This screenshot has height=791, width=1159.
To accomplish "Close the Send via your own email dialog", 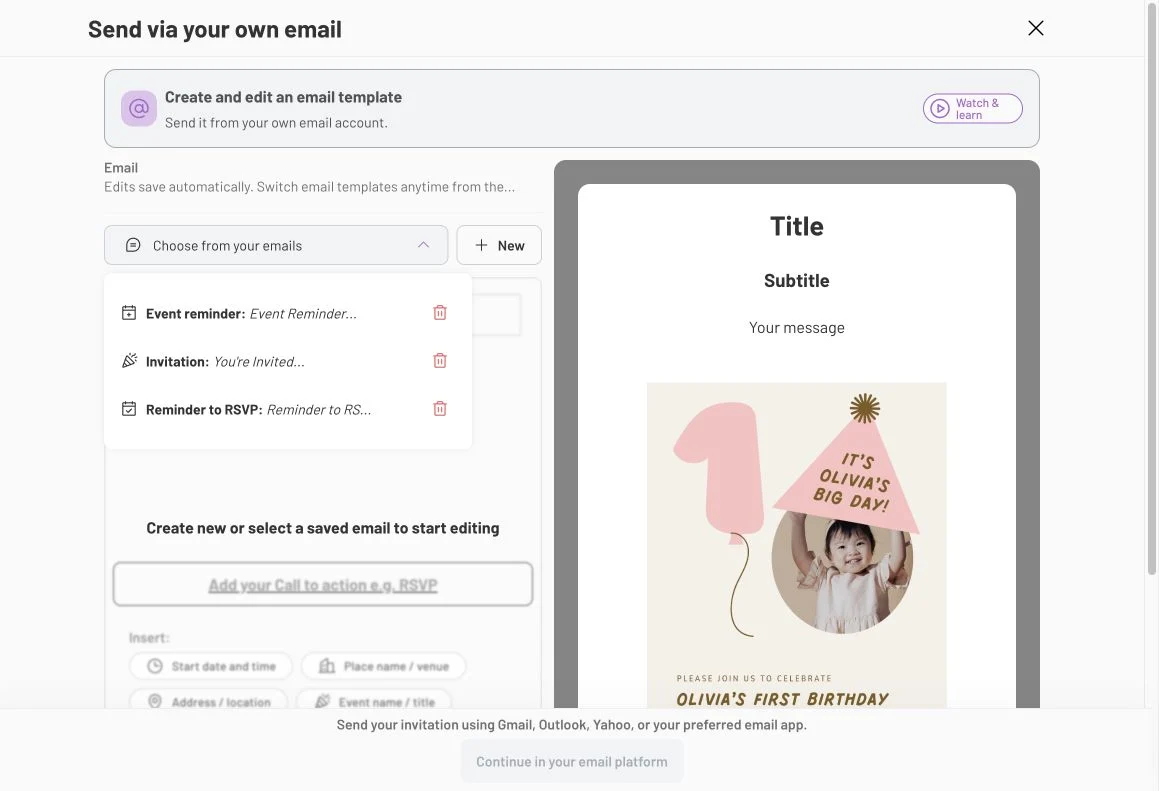I will tap(1036, 28).
